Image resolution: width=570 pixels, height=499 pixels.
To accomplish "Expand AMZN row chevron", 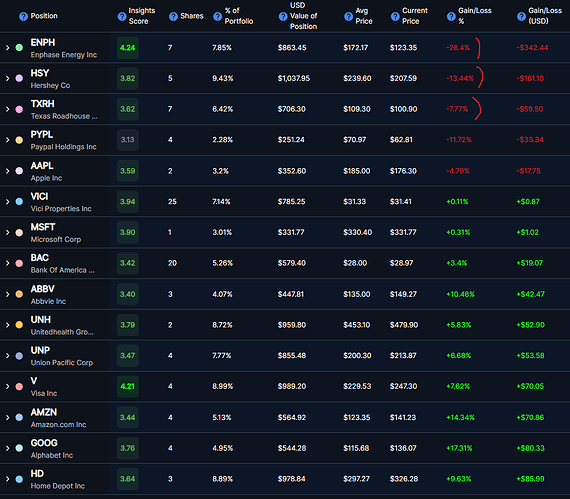I will tap(7, 417).
